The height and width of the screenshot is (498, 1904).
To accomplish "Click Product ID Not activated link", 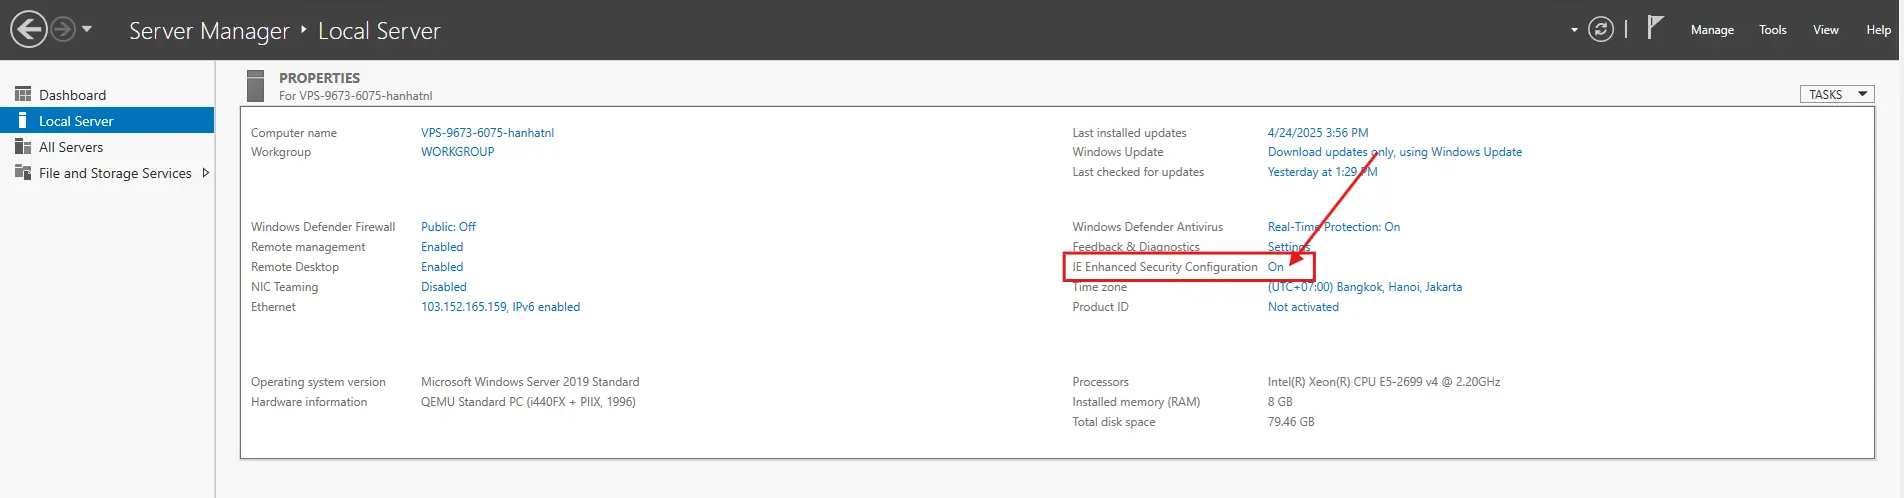I will pos(1303,307).
